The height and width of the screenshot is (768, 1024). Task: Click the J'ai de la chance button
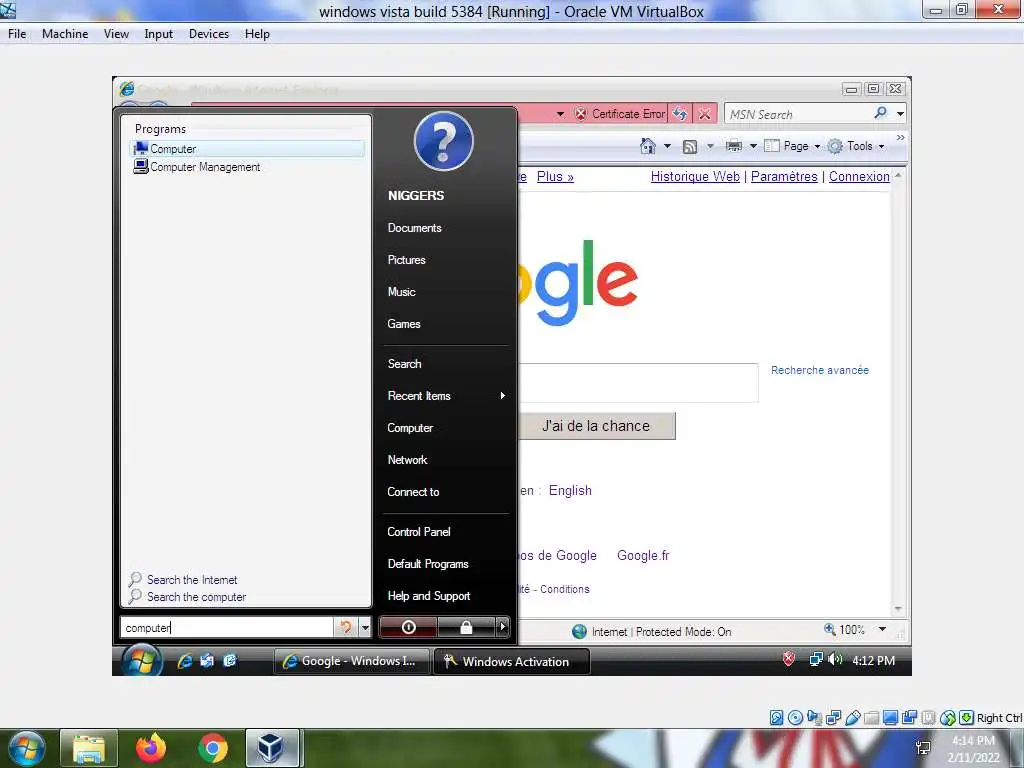pyautogui.click(x=596, y=426)
